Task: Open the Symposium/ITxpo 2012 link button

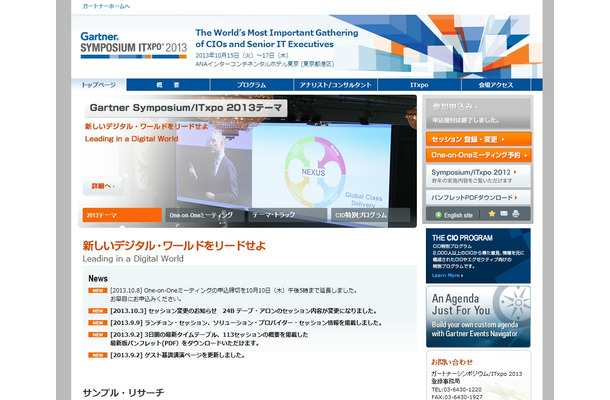Action: [x=479, y=176]
